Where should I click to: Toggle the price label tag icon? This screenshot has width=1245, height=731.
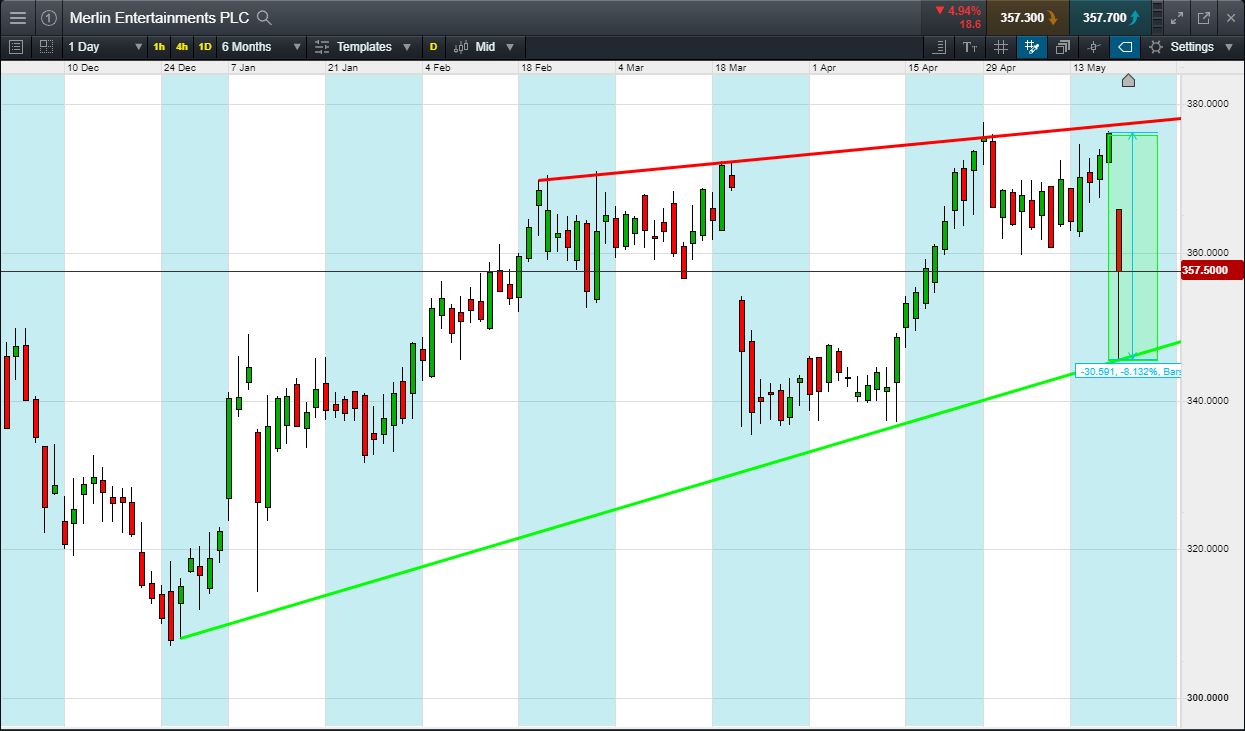pyautogui.click(x=1125, y=46)
